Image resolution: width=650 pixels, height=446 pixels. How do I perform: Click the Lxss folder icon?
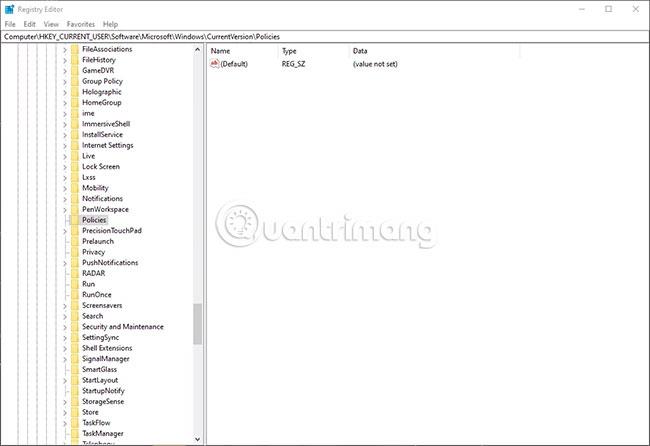(75, 177)
